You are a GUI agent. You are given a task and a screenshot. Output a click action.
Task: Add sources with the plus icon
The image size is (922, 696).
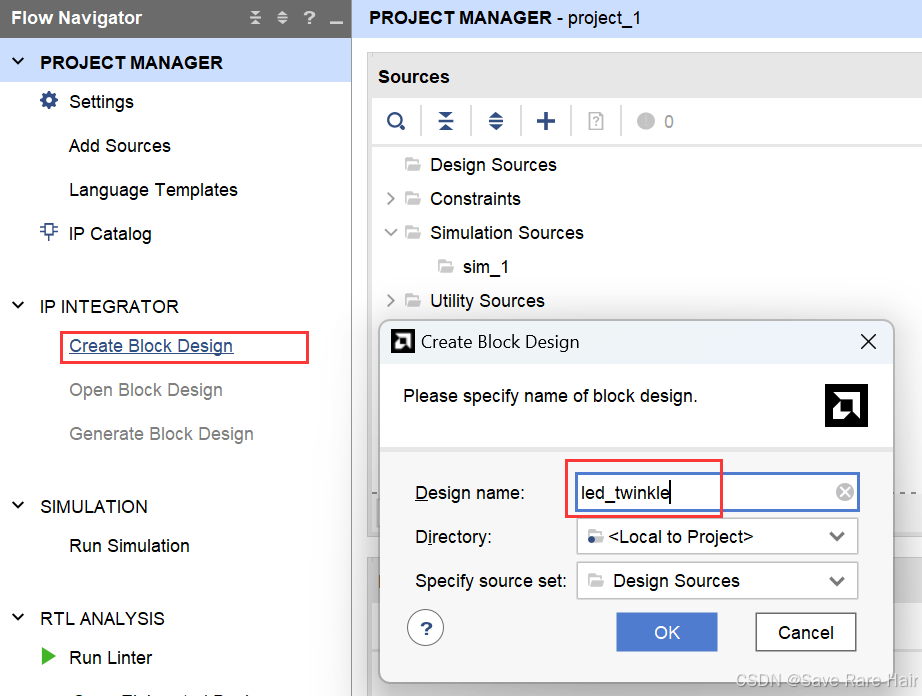point(546,121)
